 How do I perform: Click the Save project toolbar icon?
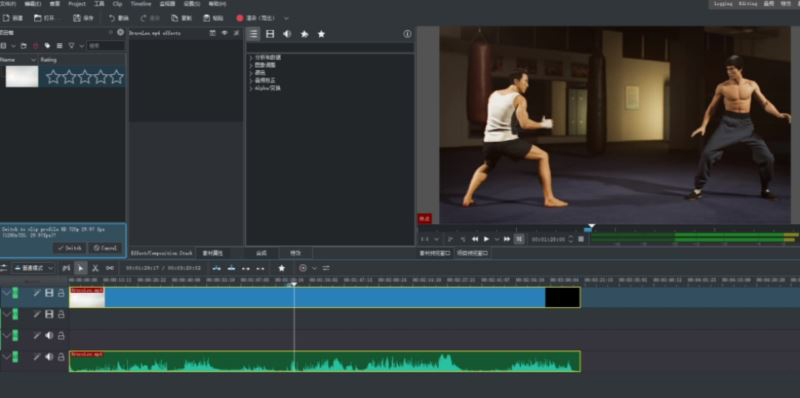[x=77, y=18]
